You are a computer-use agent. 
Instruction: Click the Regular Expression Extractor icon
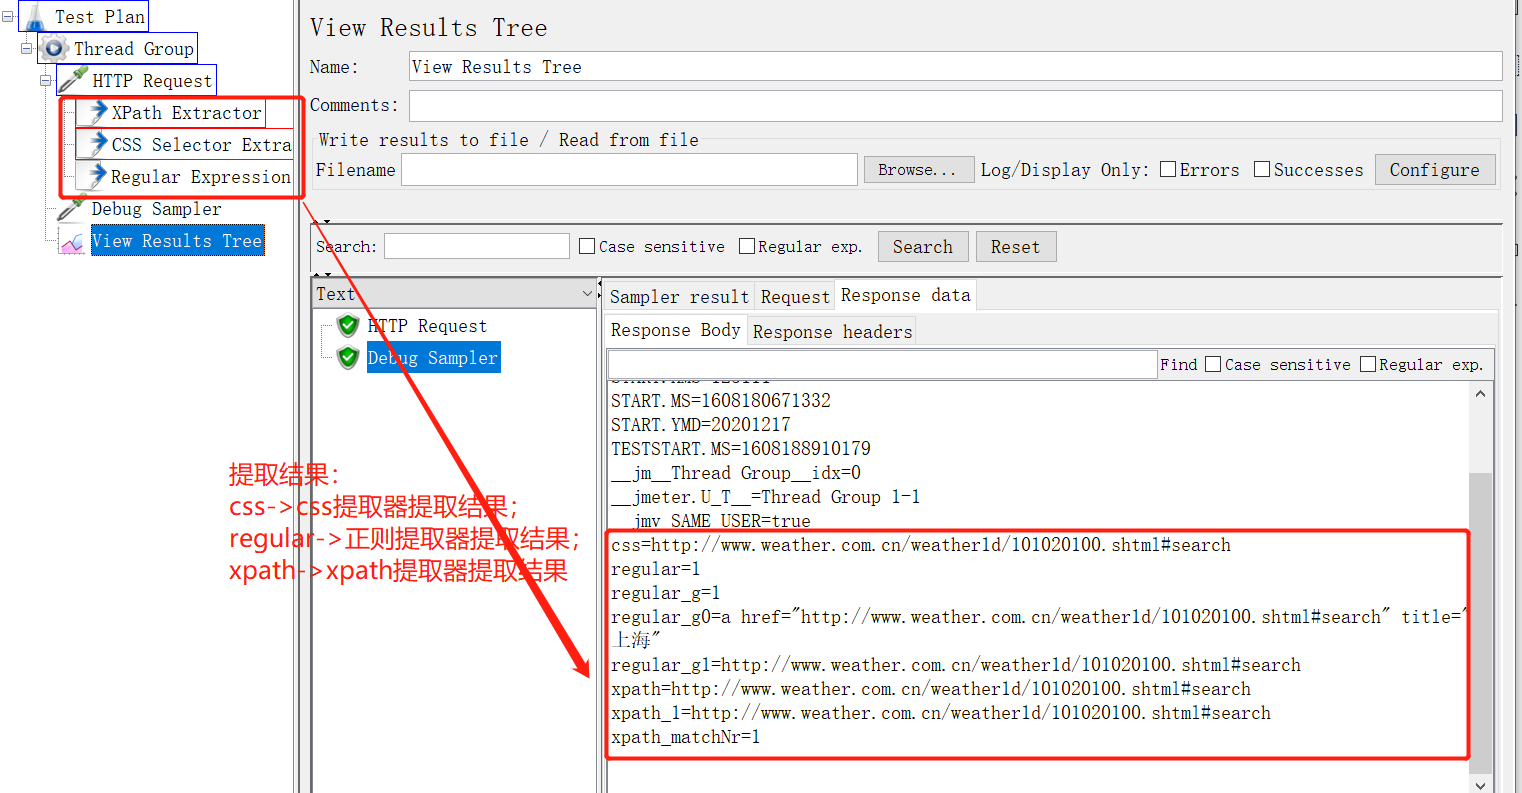[x=88, y=176]
